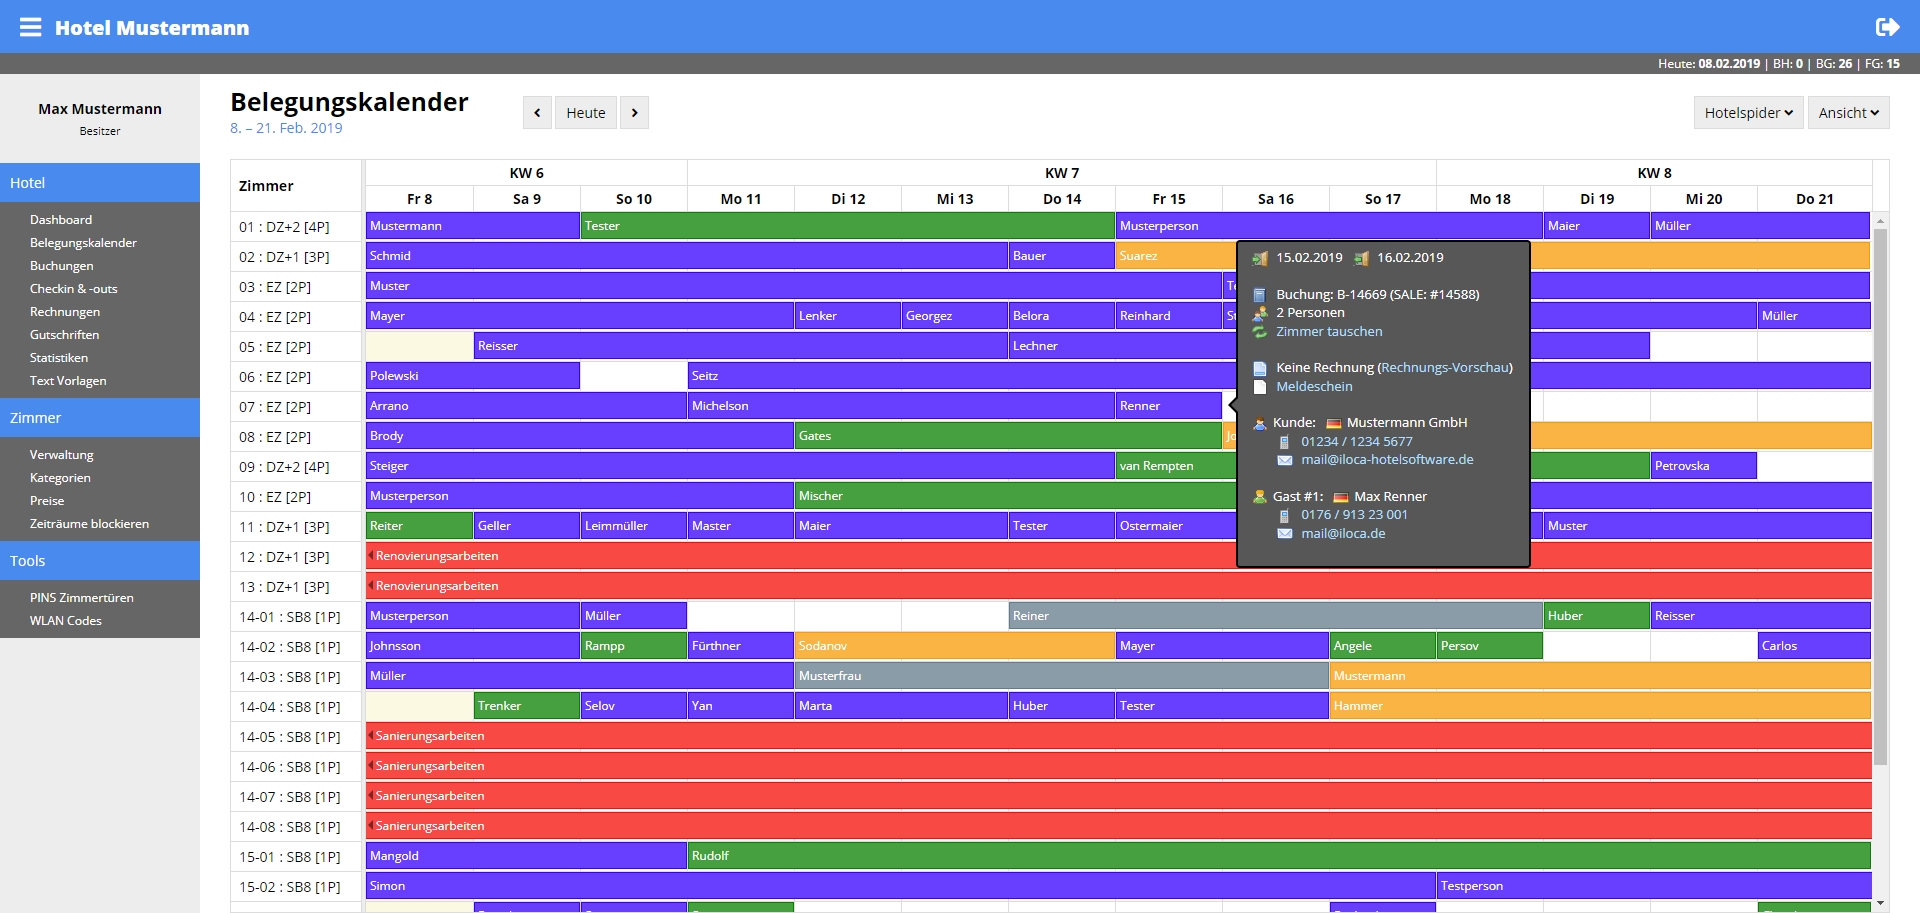Open Statistiken in the sidebar

(59, 358)
